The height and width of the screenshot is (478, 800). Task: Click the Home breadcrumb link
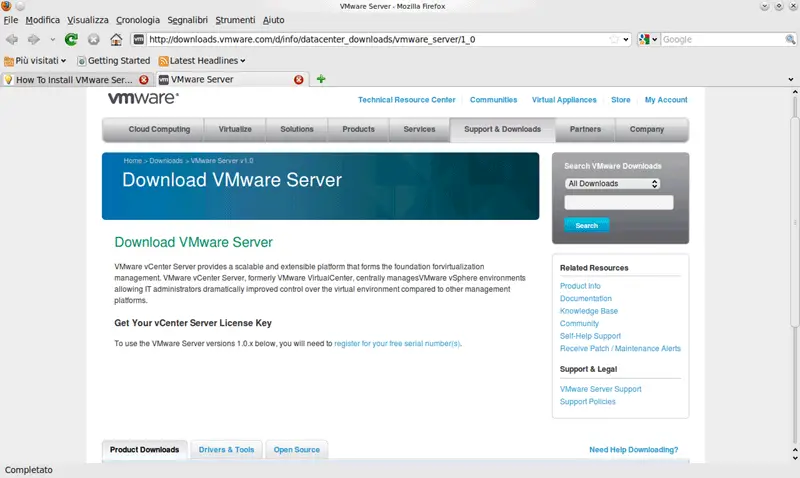coord(132,161)
